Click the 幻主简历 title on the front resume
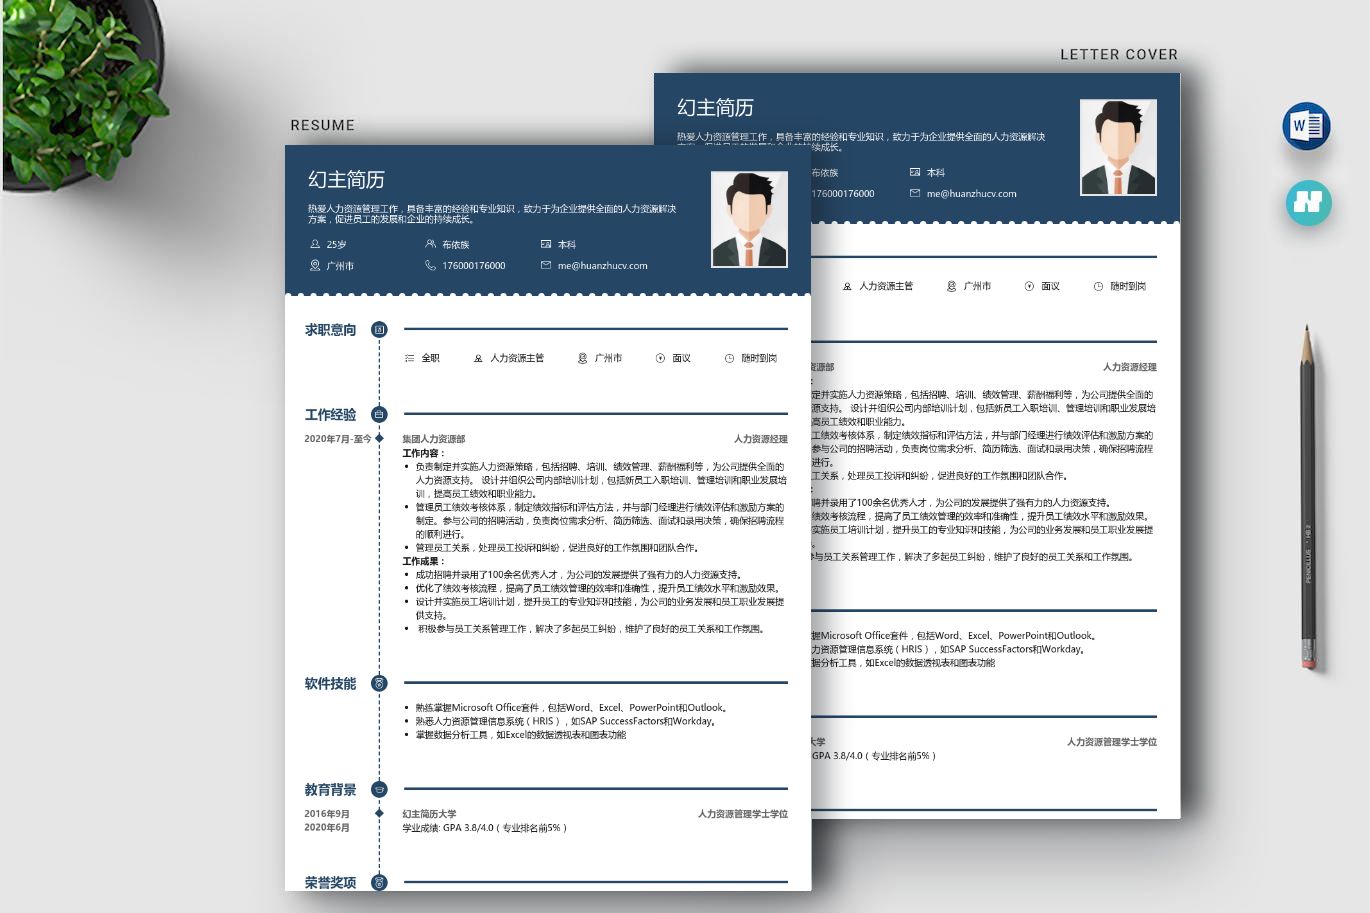1370x913 pixels. (x=346, y=180)
